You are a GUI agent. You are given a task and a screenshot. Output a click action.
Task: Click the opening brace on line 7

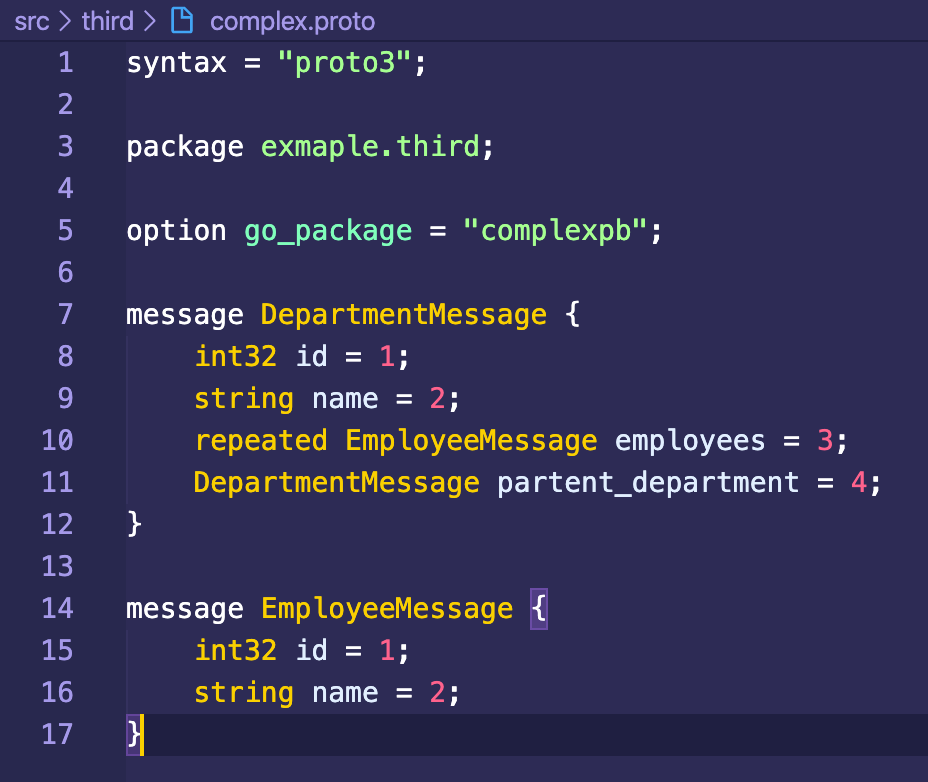pos(572,314)
